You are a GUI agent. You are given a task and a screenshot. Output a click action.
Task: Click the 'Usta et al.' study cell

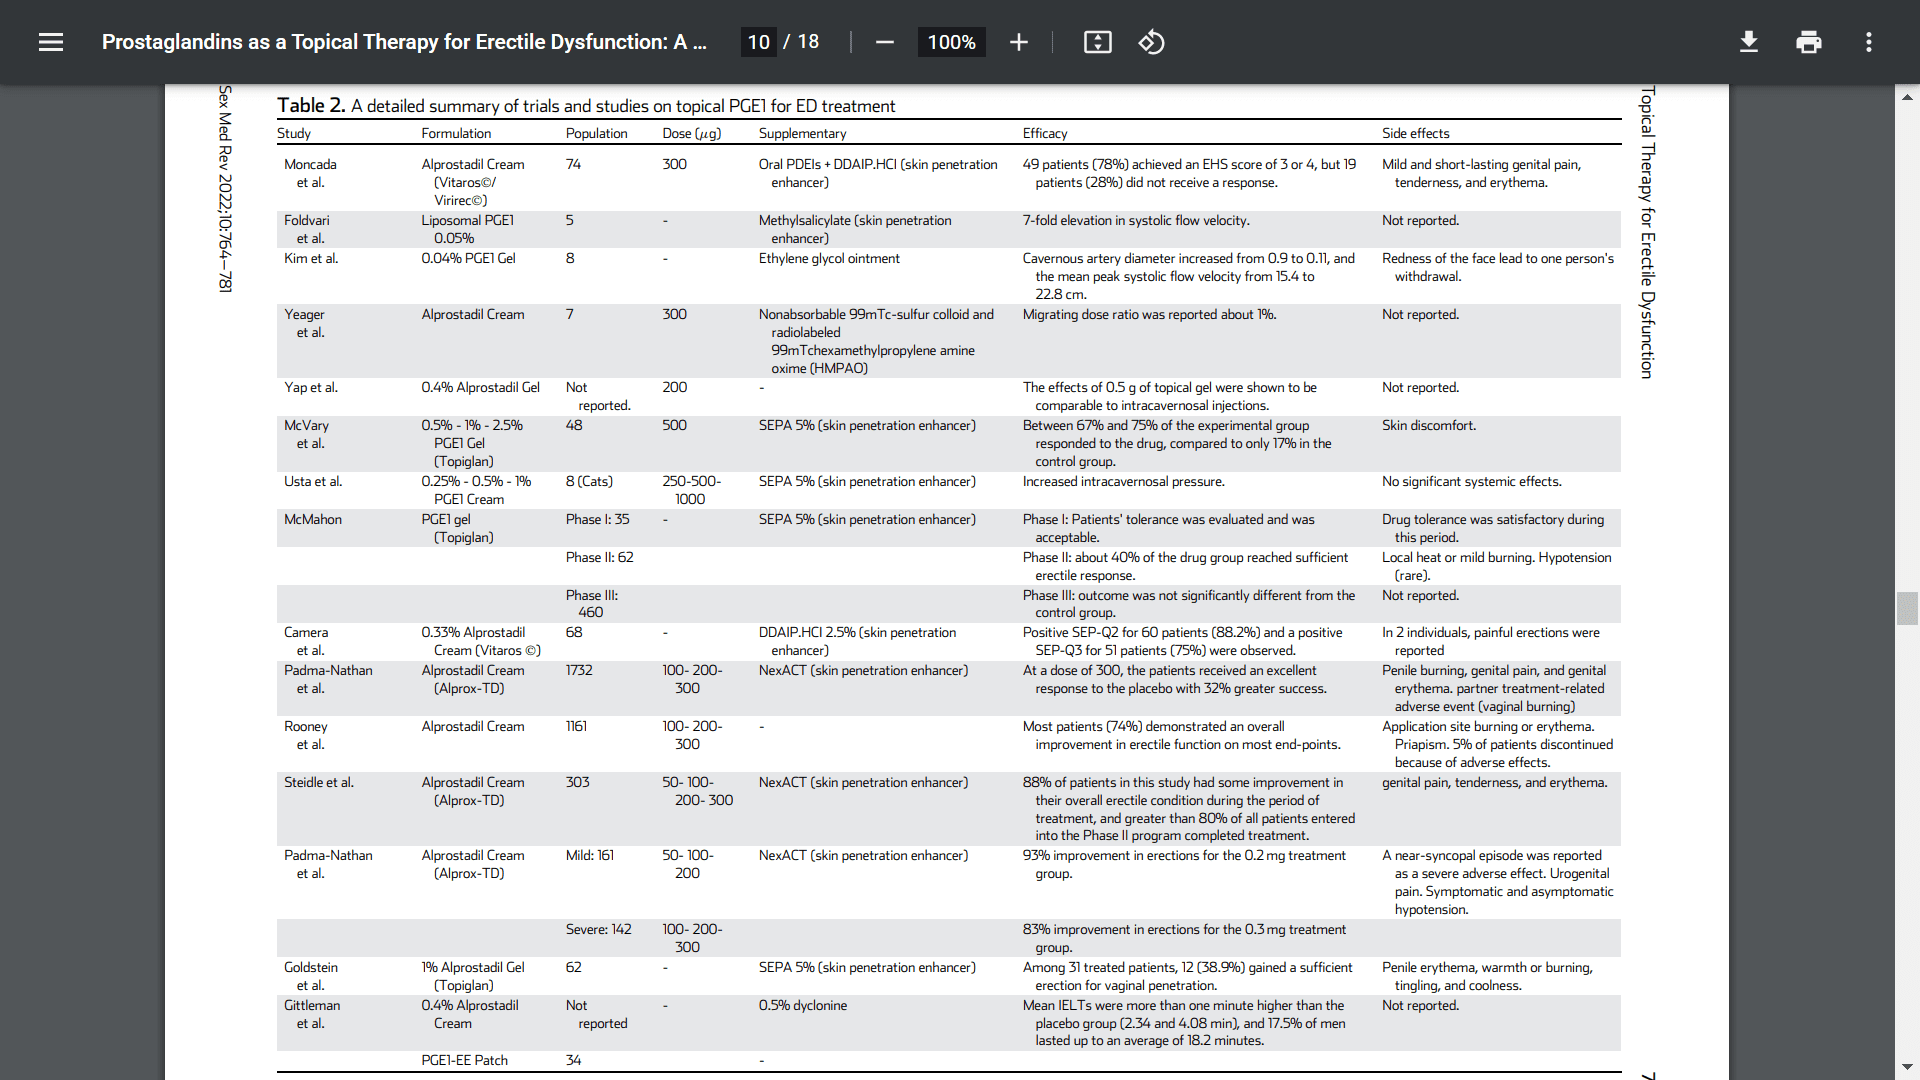313,481
